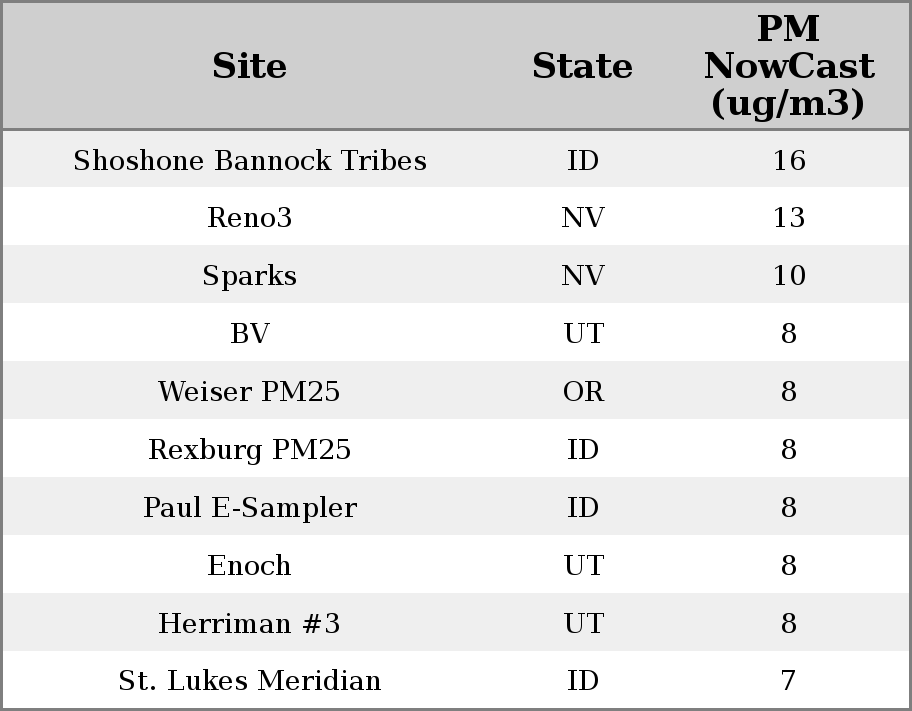Click the Paul E-Sampler site name
Image resolution: width=912 pixels, height=711 pixels.
[x=249, y=508]
